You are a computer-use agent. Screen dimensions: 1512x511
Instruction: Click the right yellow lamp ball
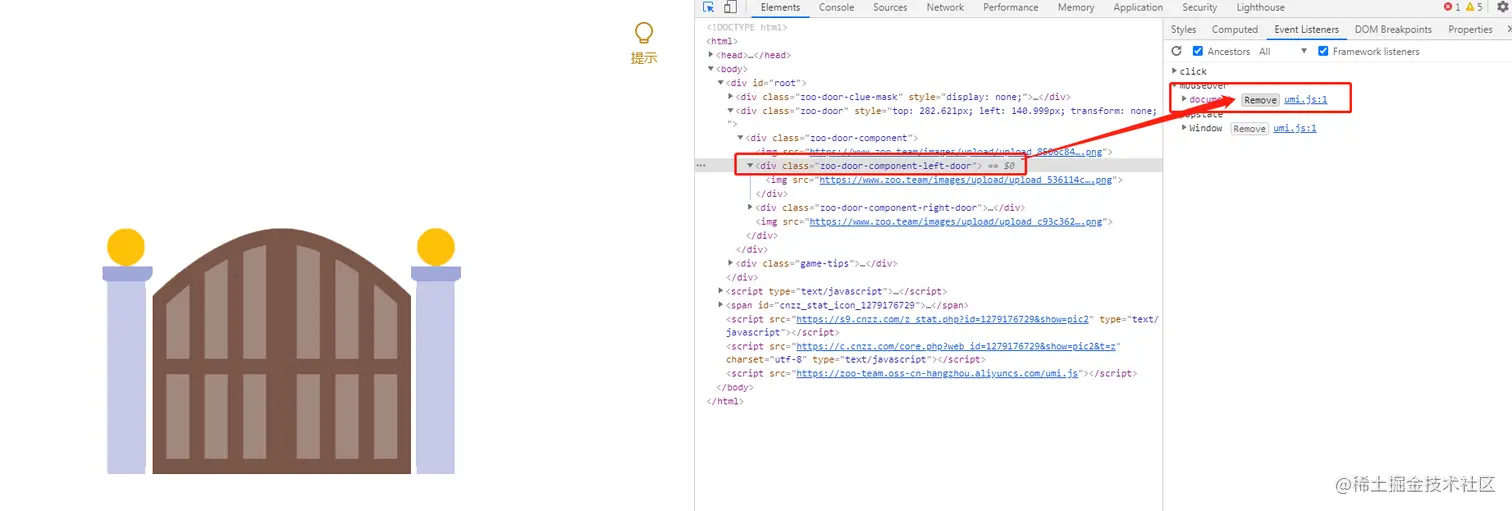(436, 247)
